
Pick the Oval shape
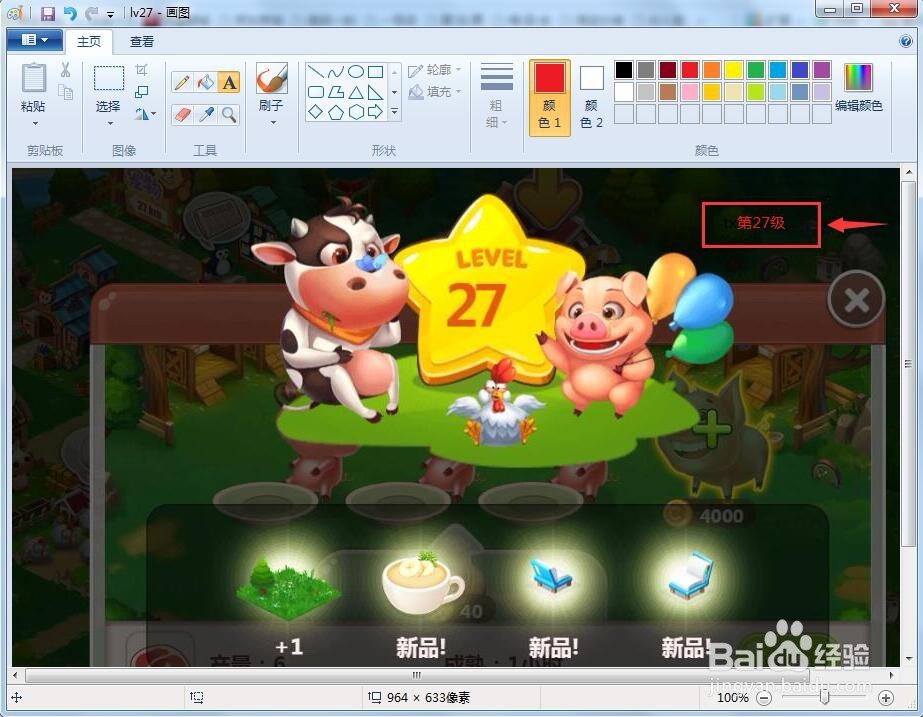(356, 72)
